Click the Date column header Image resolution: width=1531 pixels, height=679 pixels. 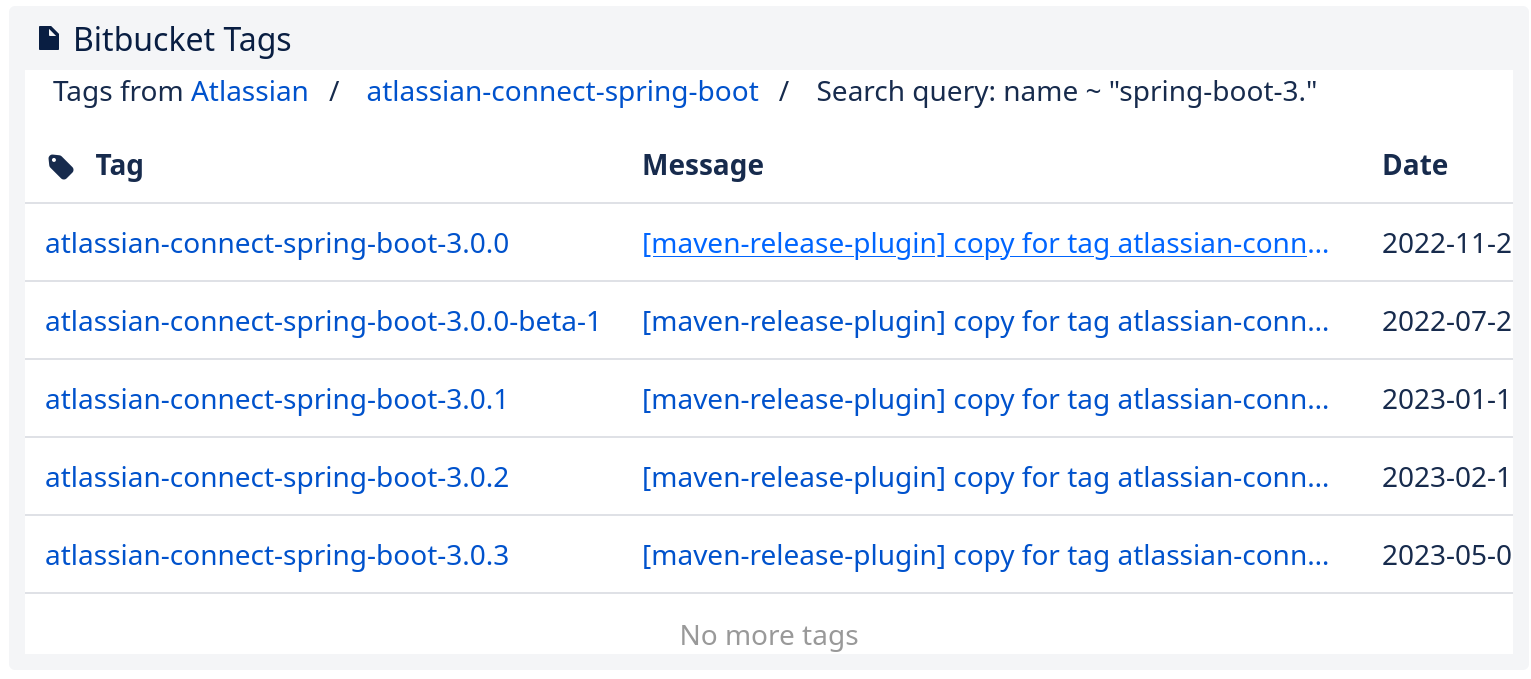click(x=1414, y=165)
